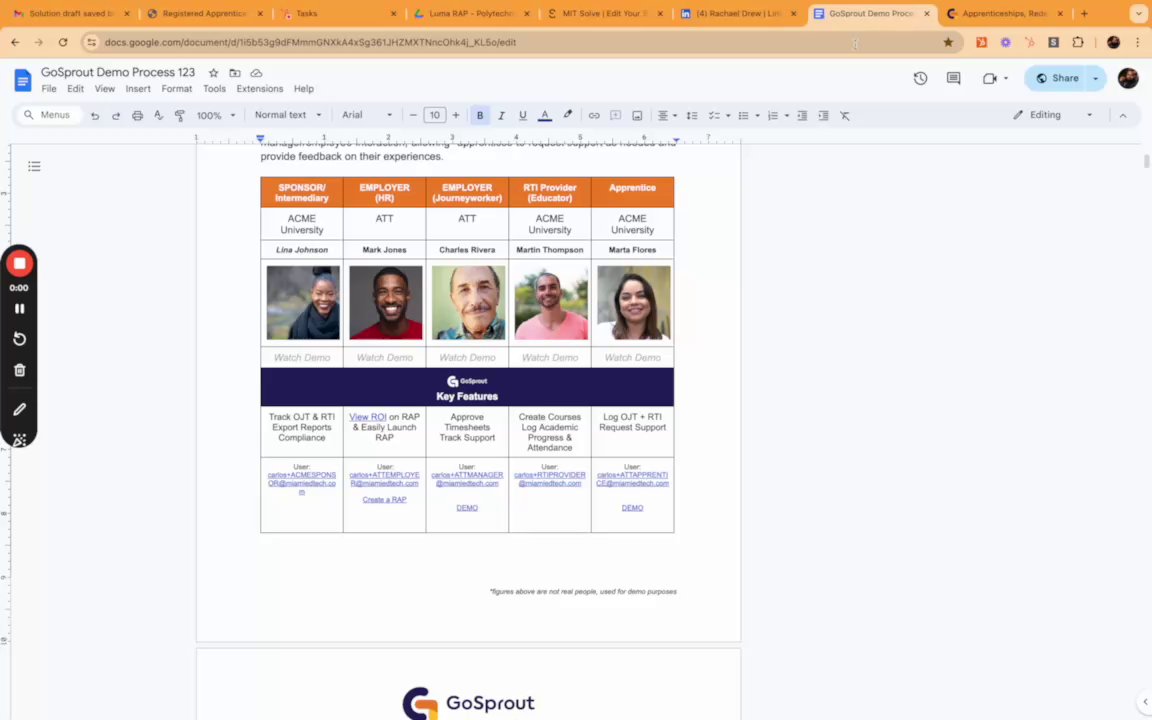This screenshot has width=1152, height=720.
Task: Decrease font size with minus button
Action: (x=413, y=115)
